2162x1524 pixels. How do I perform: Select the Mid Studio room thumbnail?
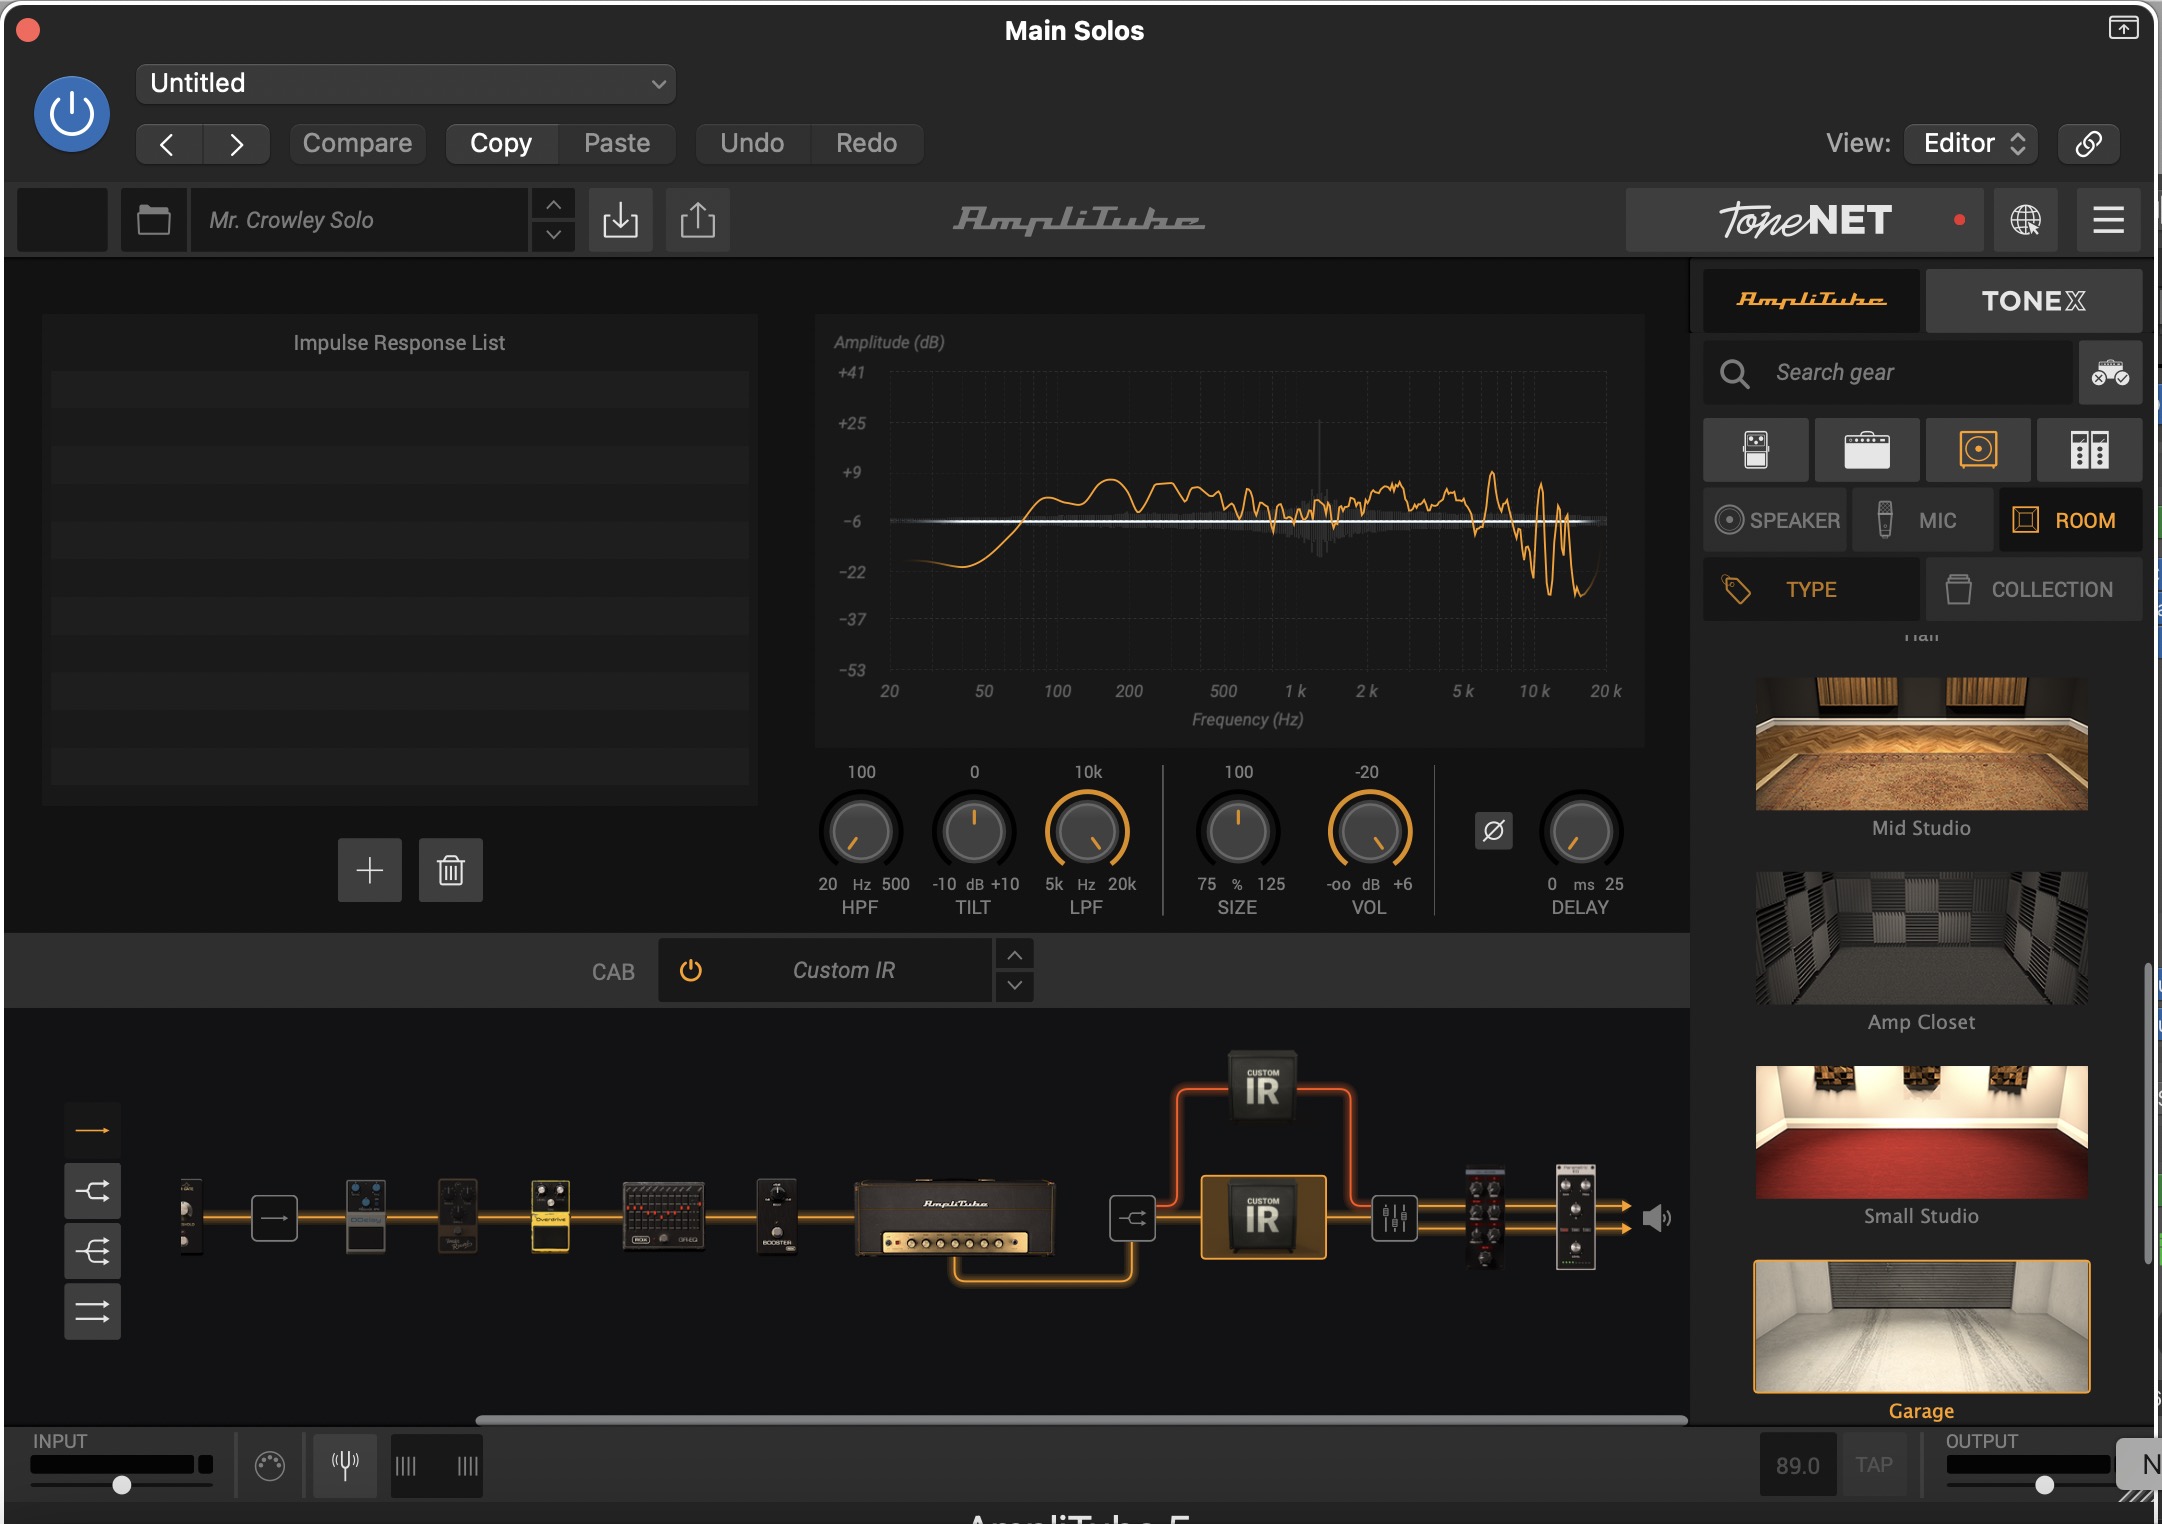1921,744
